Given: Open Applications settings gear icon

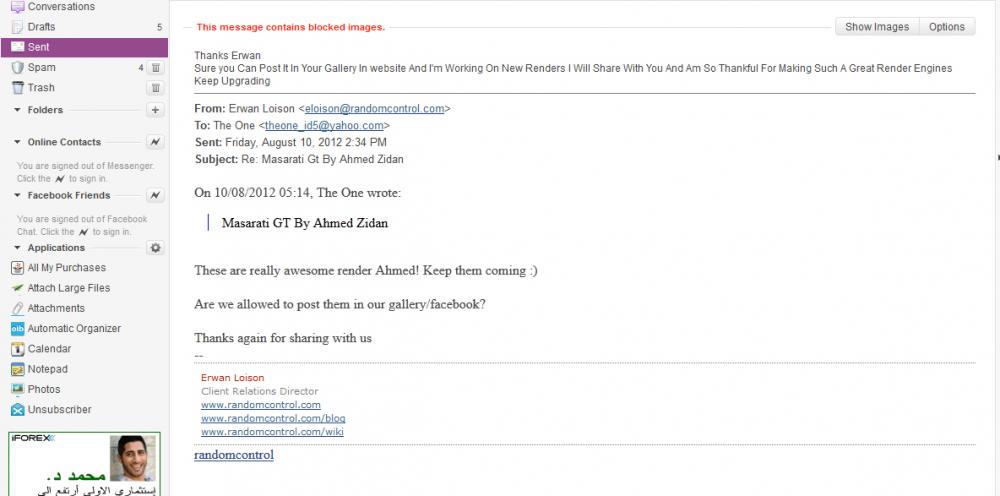Looking at the screenshot, I should [x=155, y=248].
